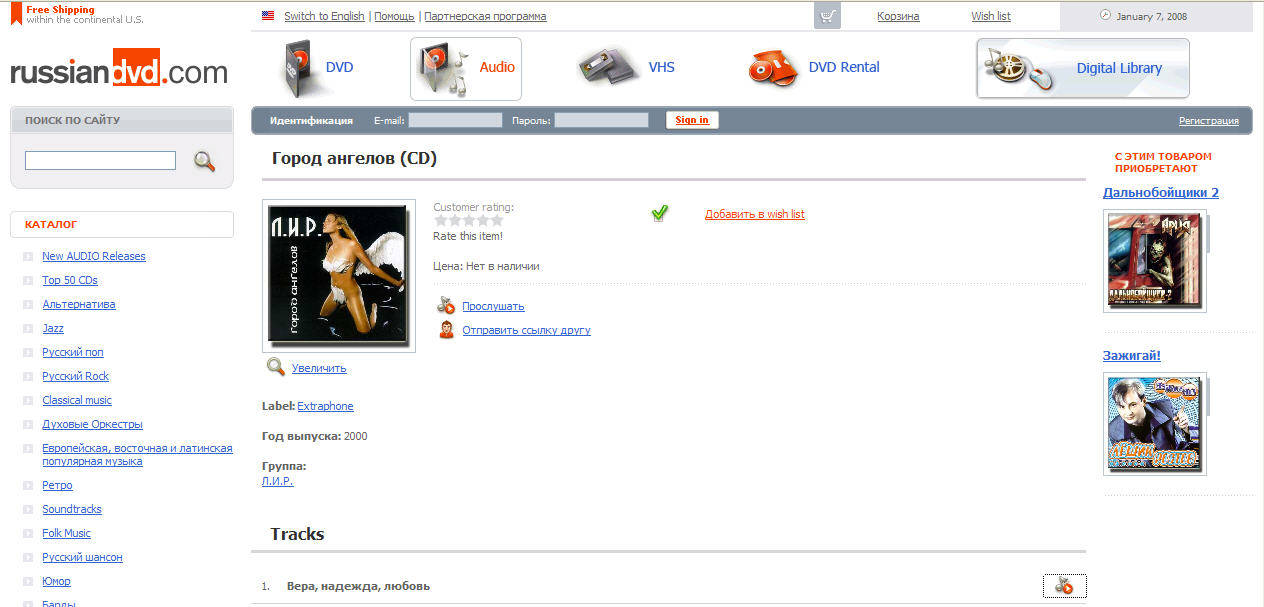Open Дальнобойщики 2 title link

[x=1161, y=193]
